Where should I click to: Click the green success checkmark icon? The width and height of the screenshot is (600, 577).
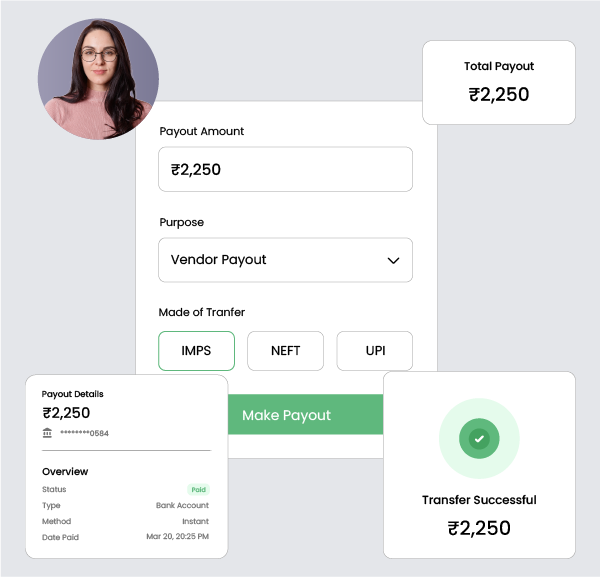(479, 438)
